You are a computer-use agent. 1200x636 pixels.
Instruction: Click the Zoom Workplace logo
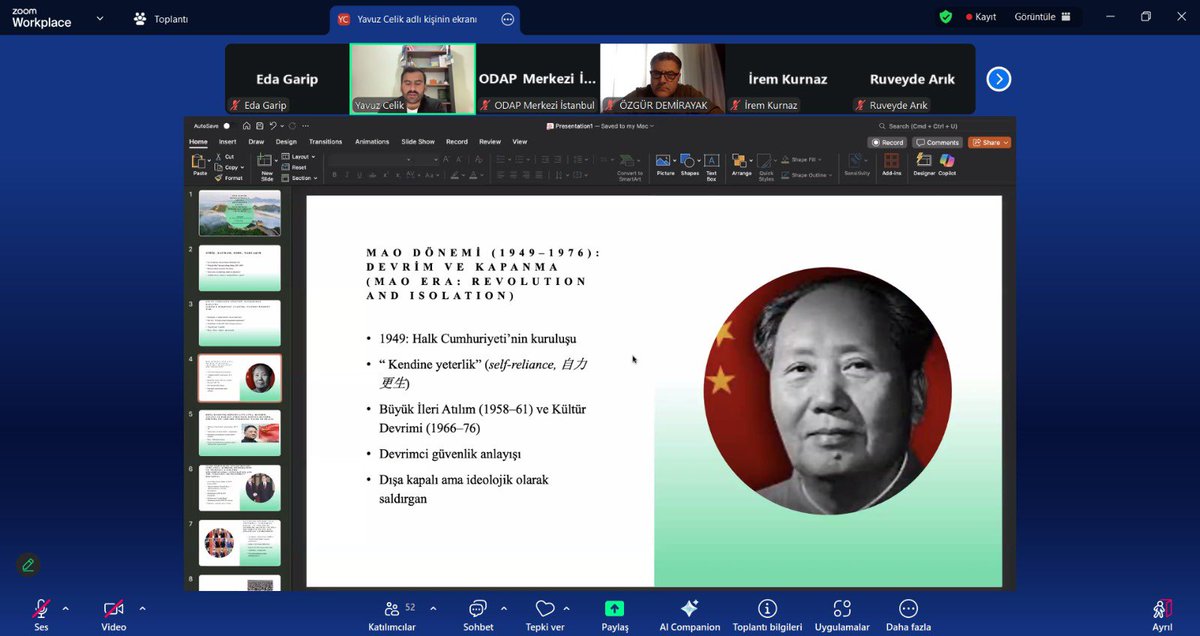[x=42, y=17]
